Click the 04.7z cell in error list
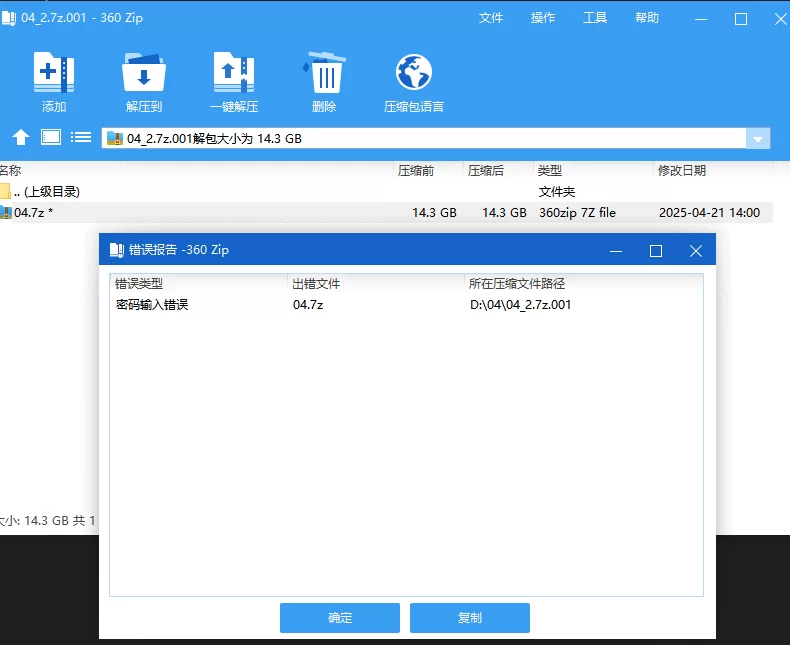790x645 pixels. [308, 305]
